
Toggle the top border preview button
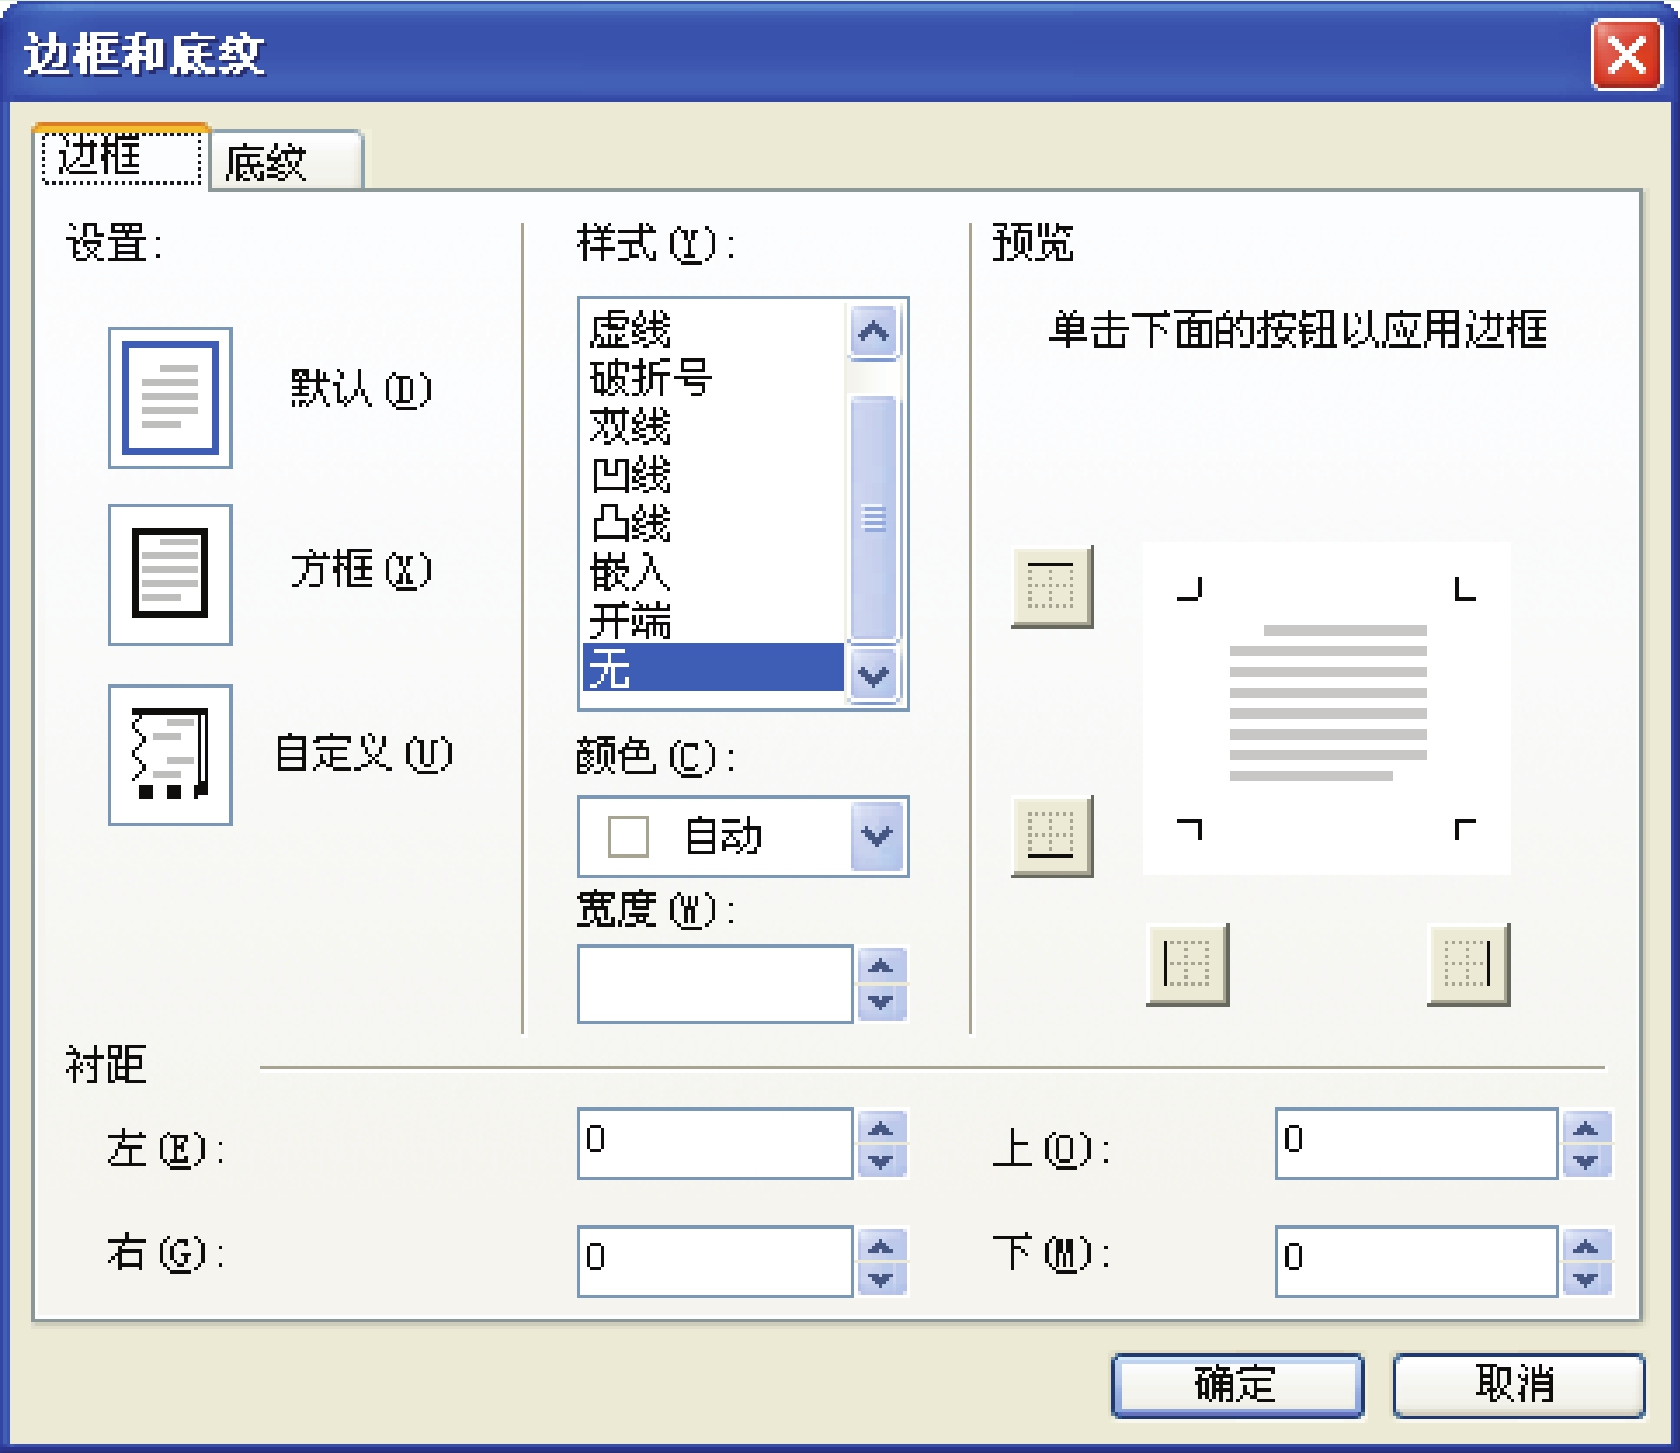[x=1052, y=586]
